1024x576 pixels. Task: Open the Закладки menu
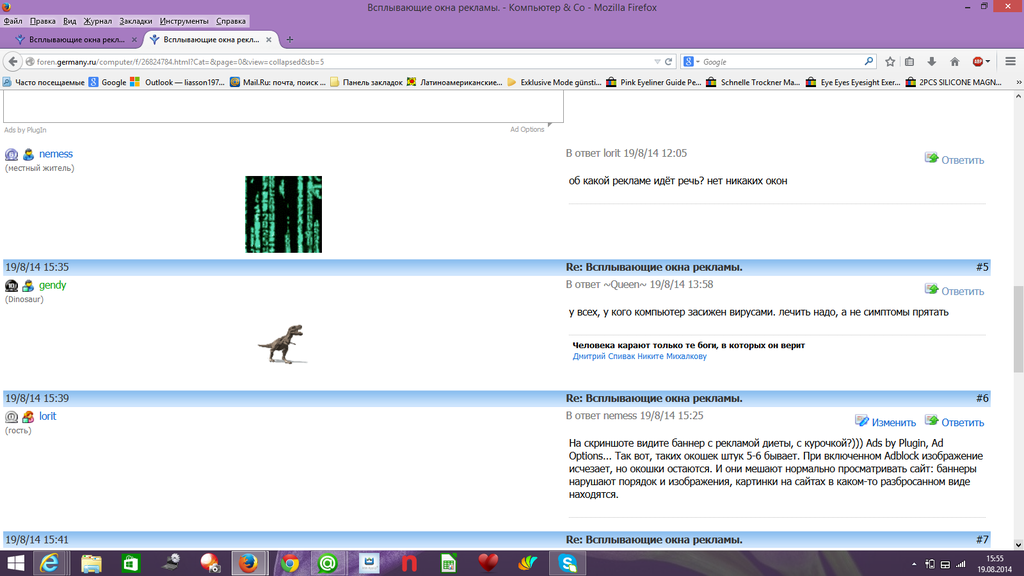click(x=135, y=21)
